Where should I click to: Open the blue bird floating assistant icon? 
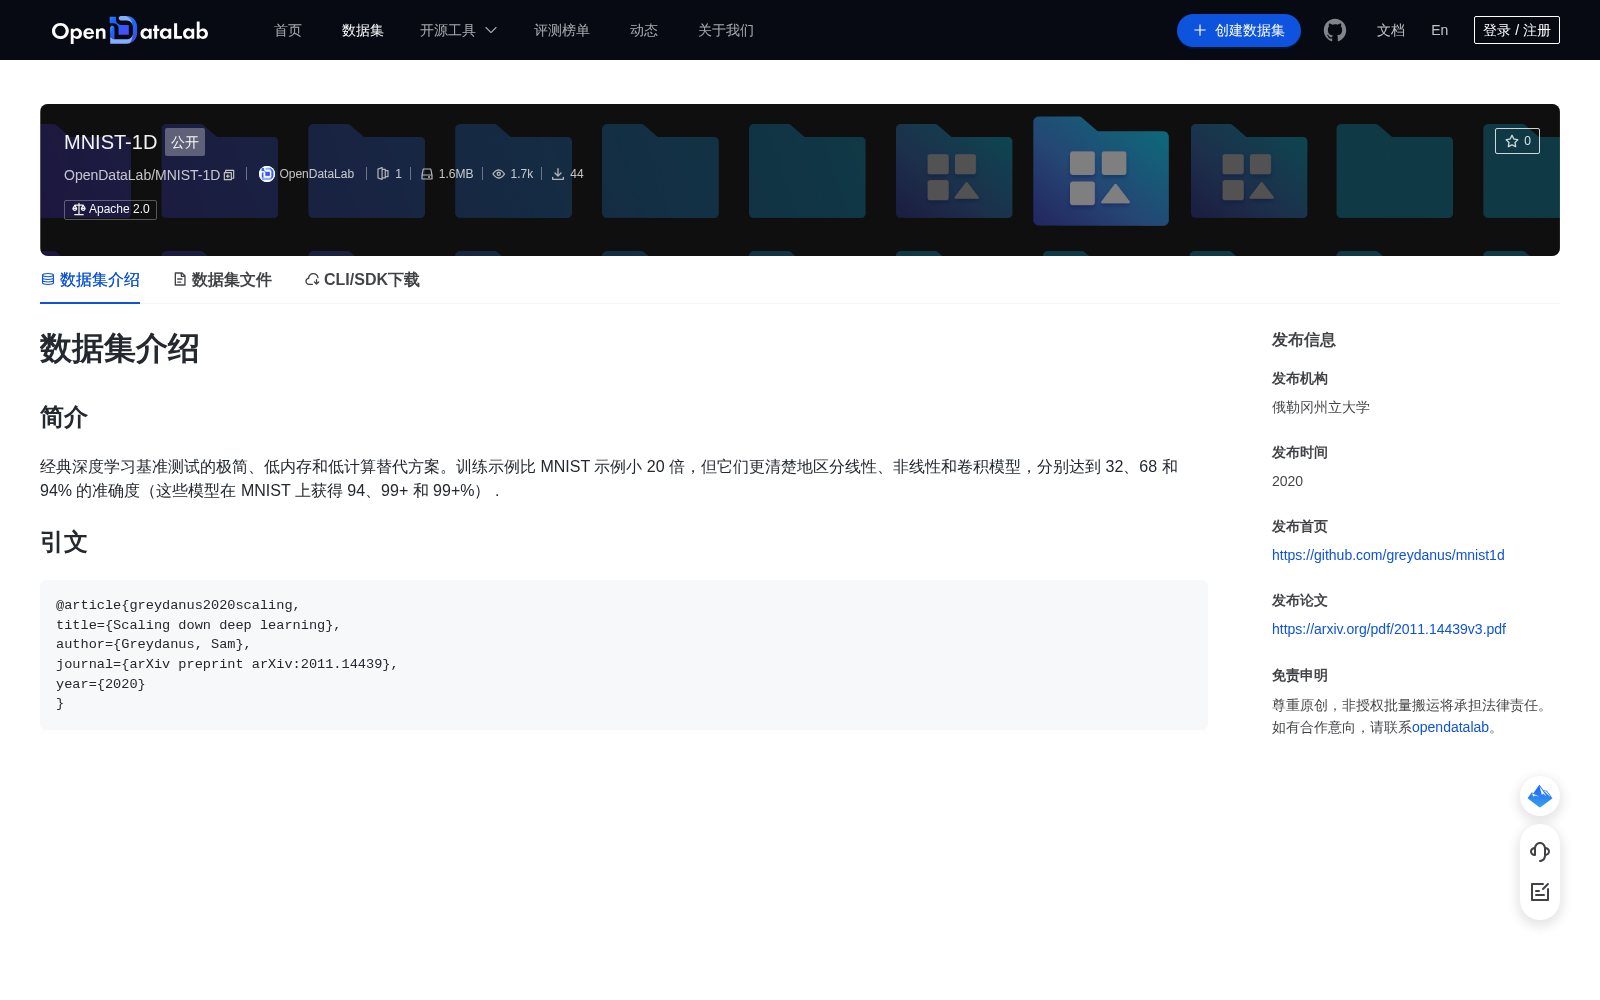[1540, 796]
